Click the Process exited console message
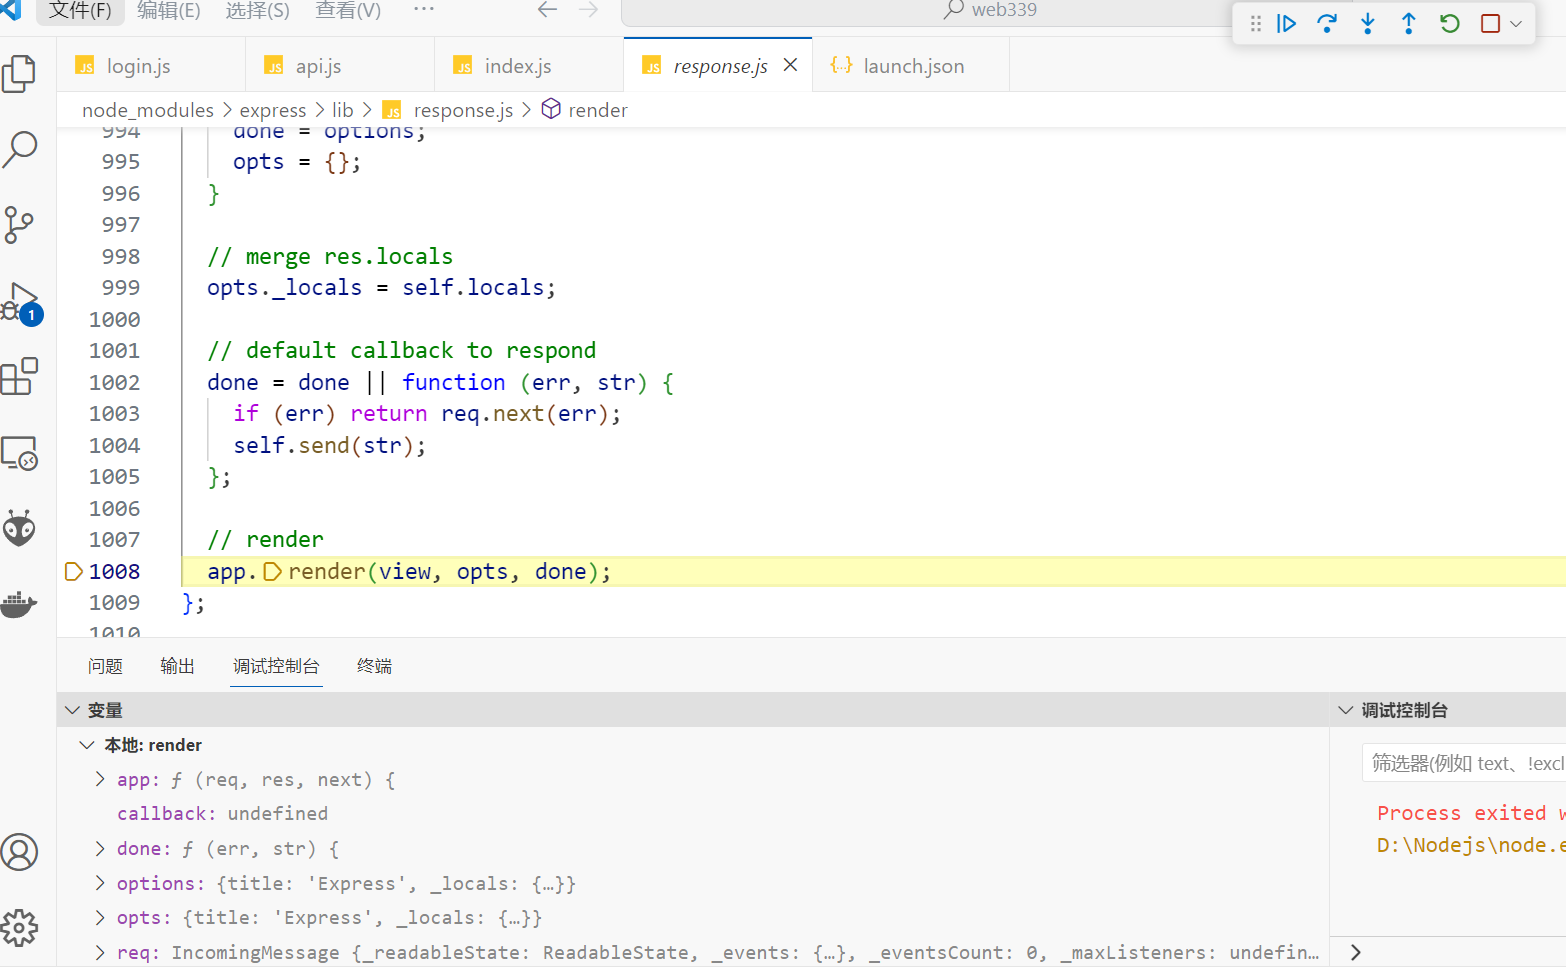The image size is (1566, 967). pos(1470,813)
